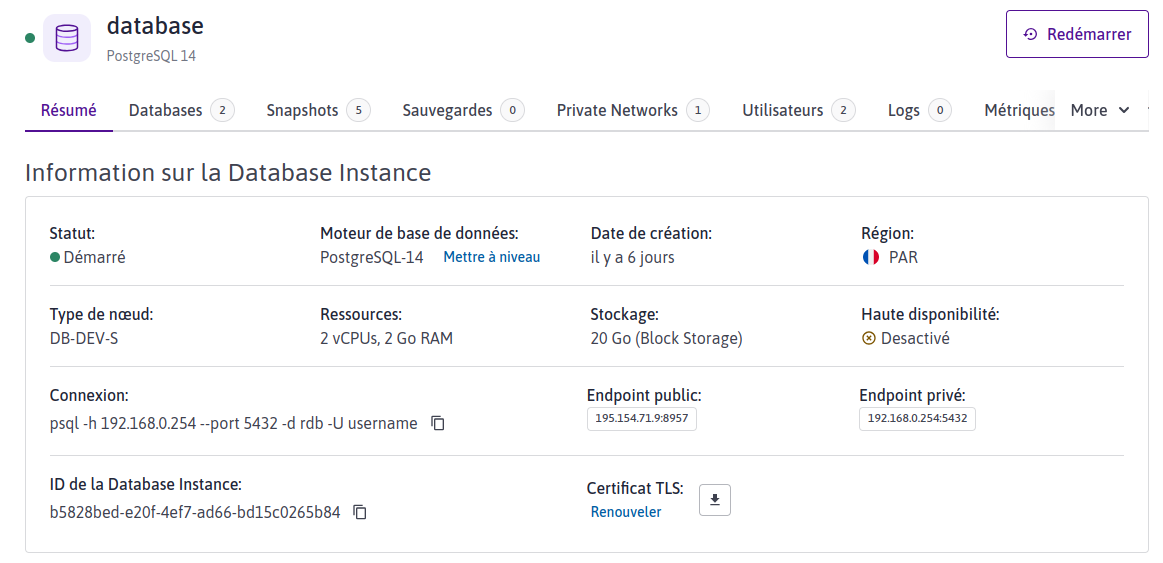The width and height of the screenshot is (1163, 563).
Task: Click the green Démarré status dot
Action: coord(55,257)
